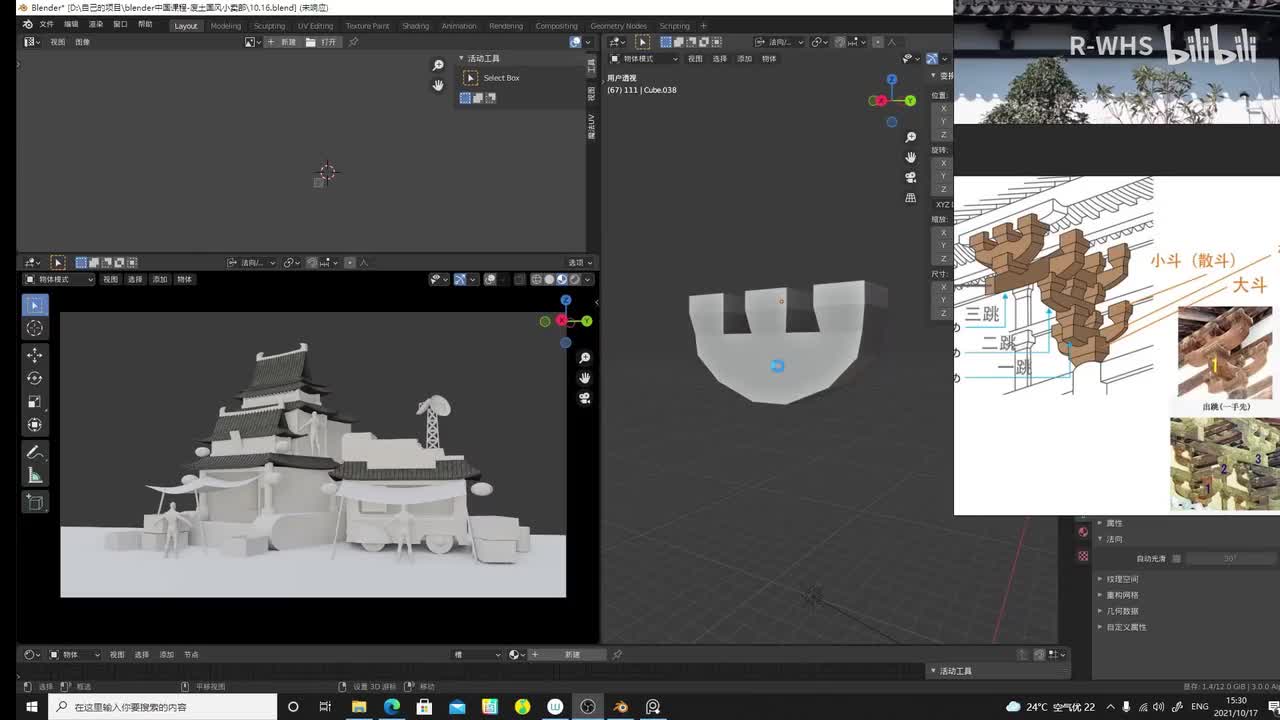This screenshot has width=1280, height=720.
Task: Switch perspective/orthographic grid icon in right viewport
Action: tap(910, 198)
